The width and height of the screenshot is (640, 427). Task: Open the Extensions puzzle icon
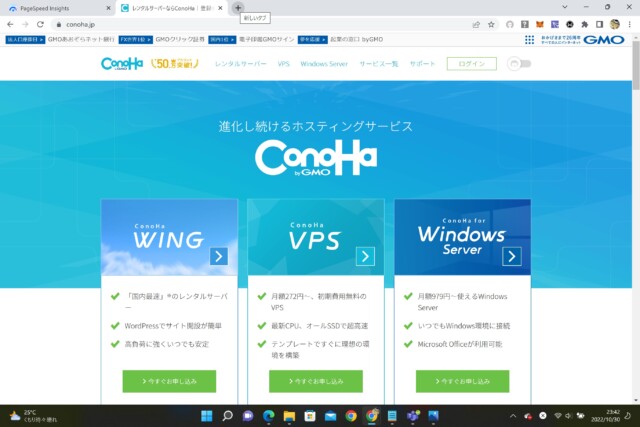pos(584,24)
